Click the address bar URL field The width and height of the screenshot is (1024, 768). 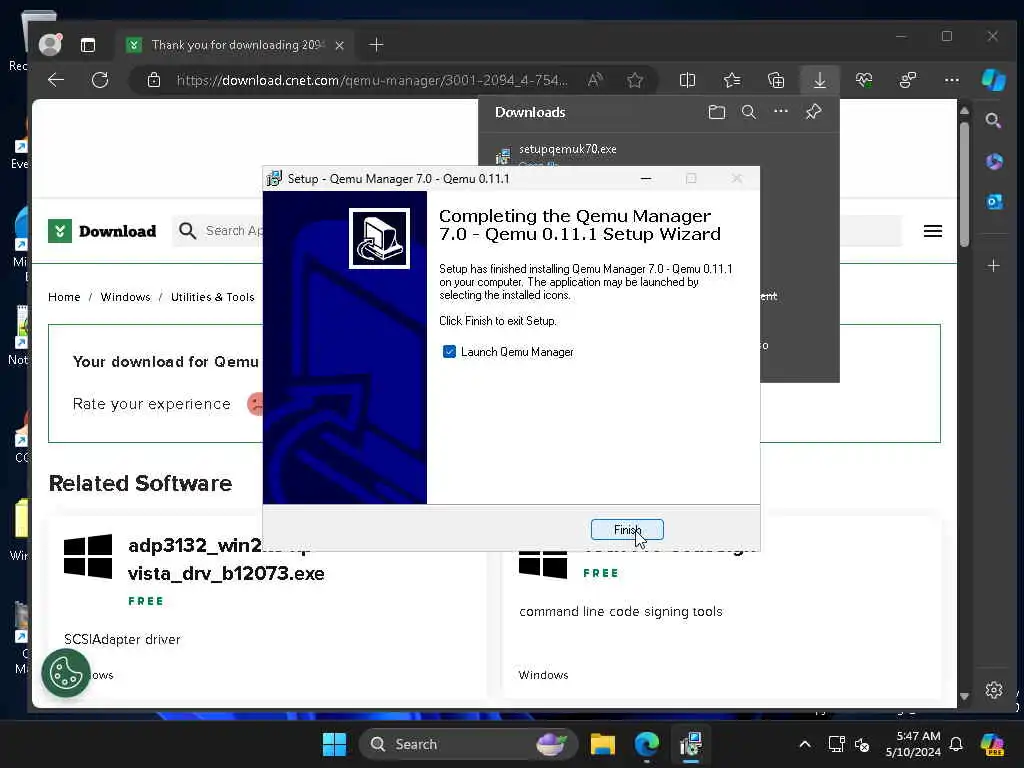coord(372,80)
